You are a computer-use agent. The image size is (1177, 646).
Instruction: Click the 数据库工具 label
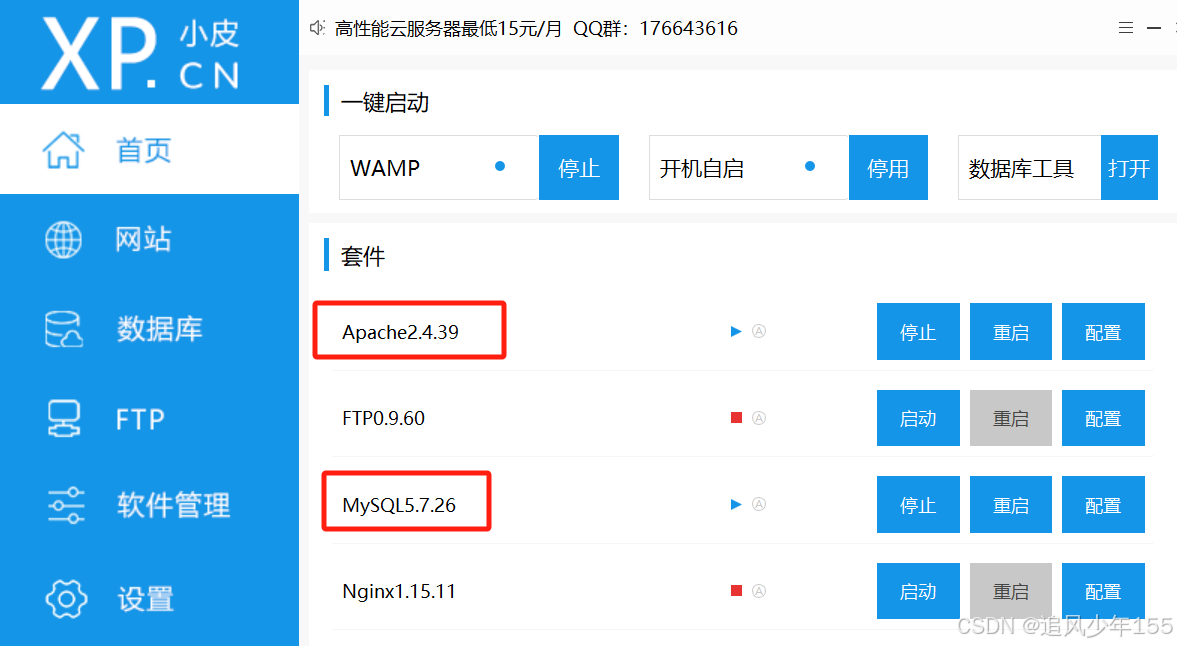(x=1021, y=168)
